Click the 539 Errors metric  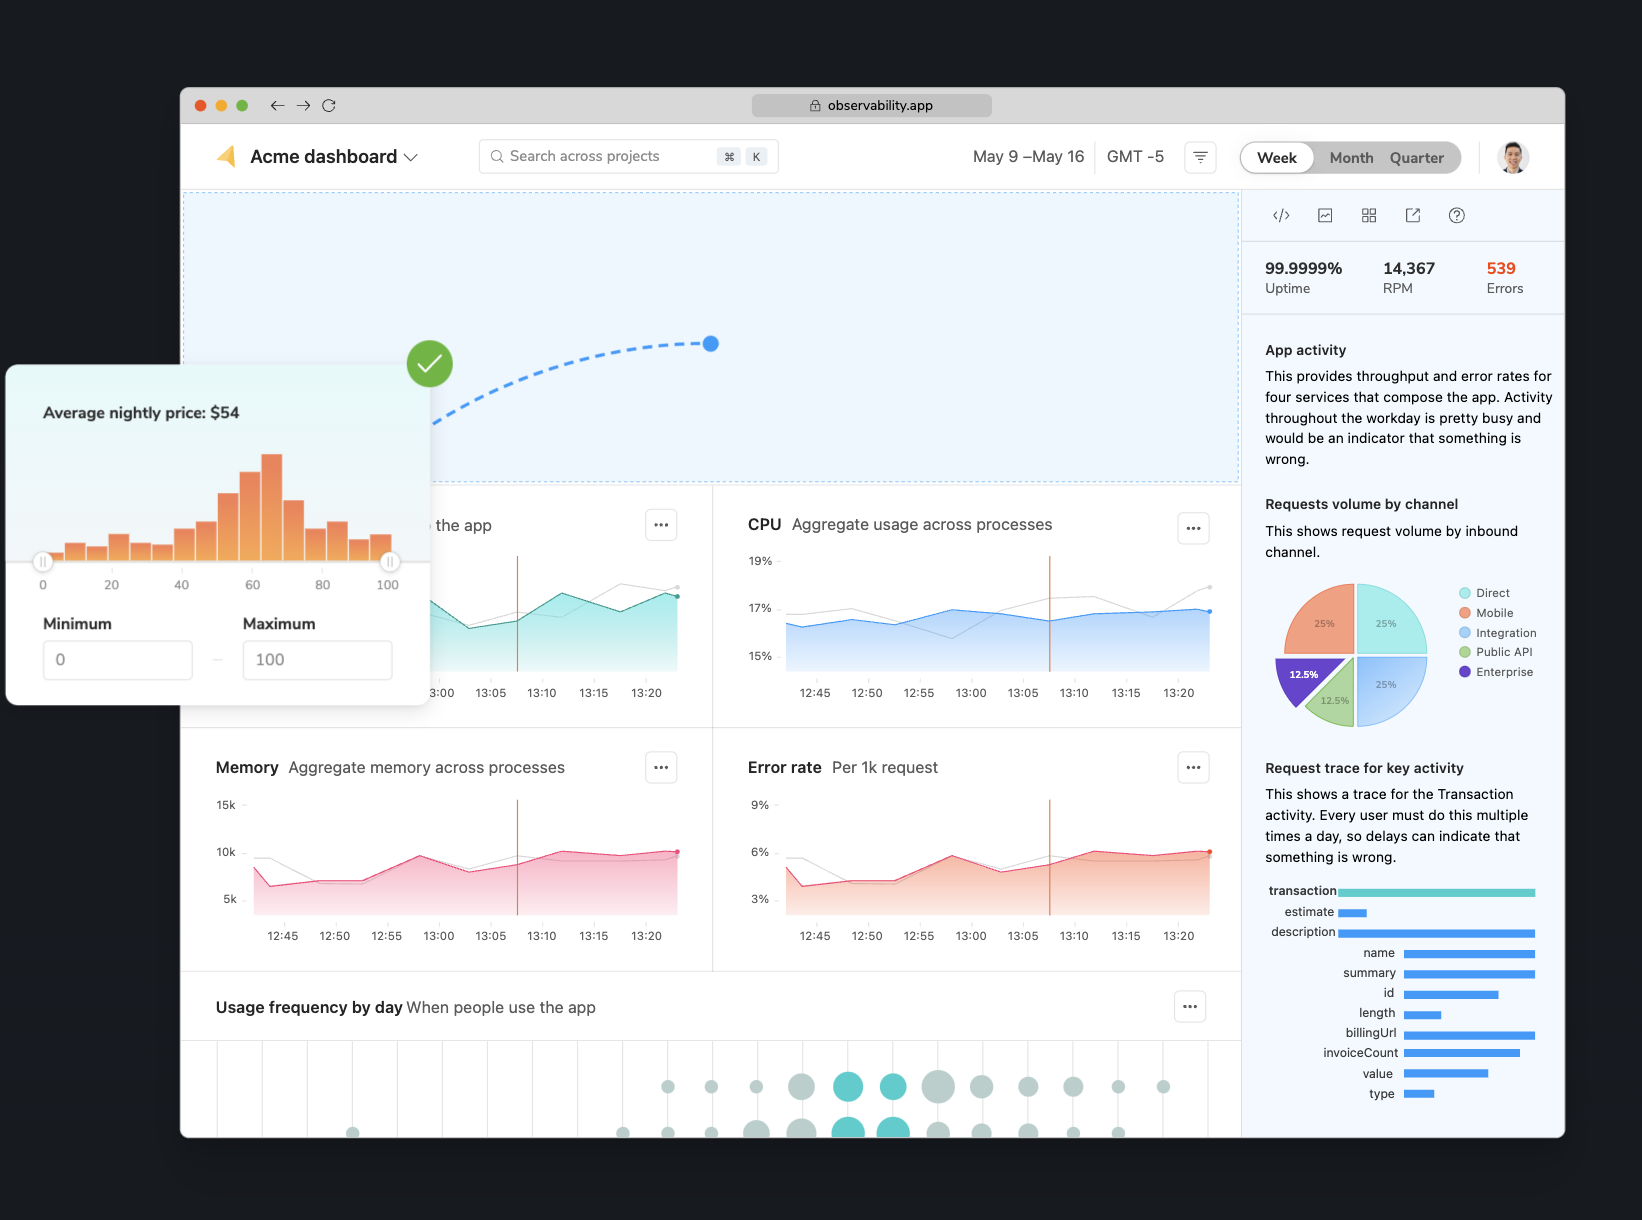click(x=1504, y=277)
